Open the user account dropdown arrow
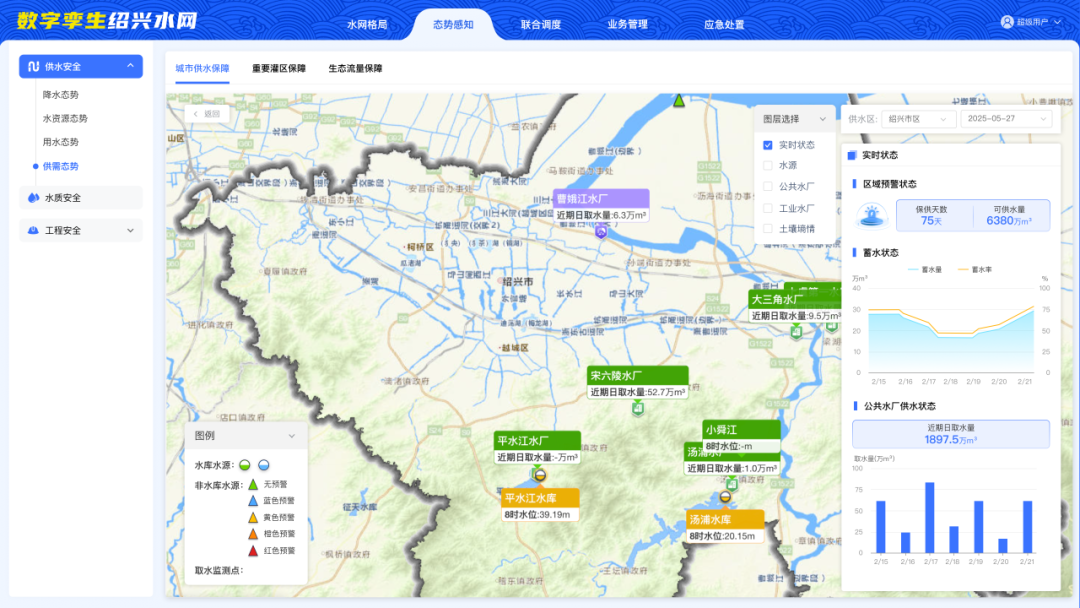This screenshot has height=608, width=1080. click(x=1058, y=22)
